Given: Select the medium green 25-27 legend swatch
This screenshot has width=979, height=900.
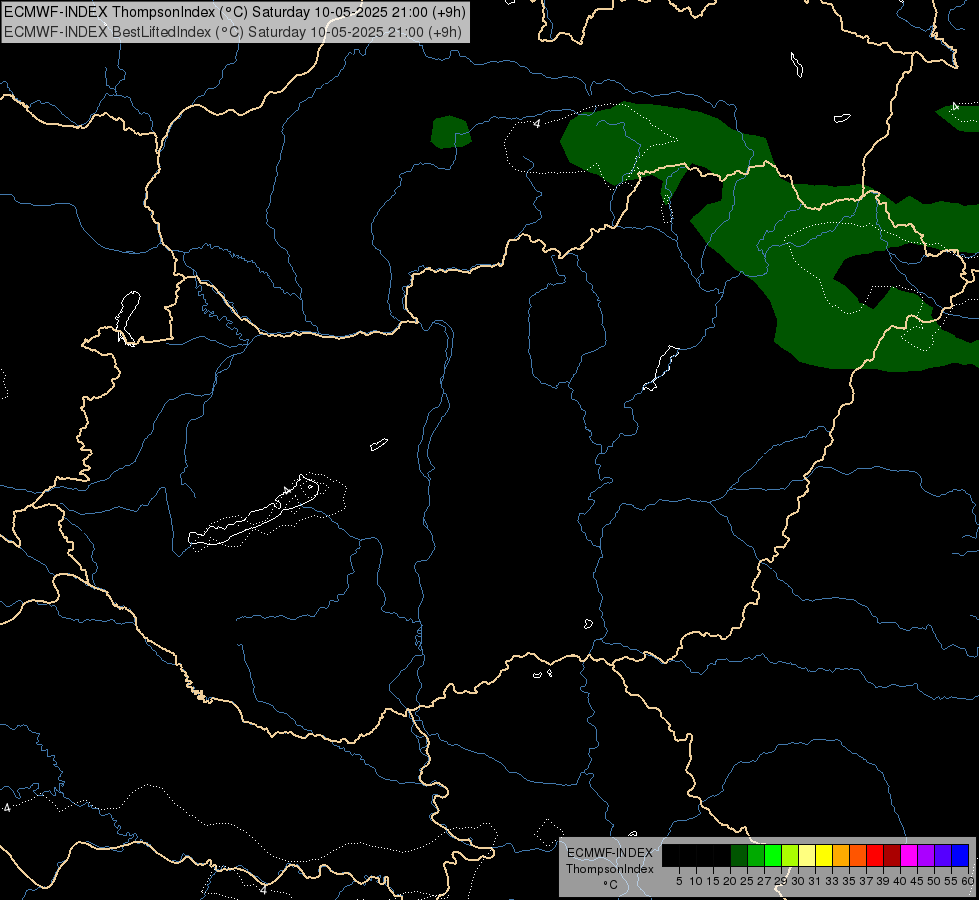Looking at the screenshot, I should (756, 855).
